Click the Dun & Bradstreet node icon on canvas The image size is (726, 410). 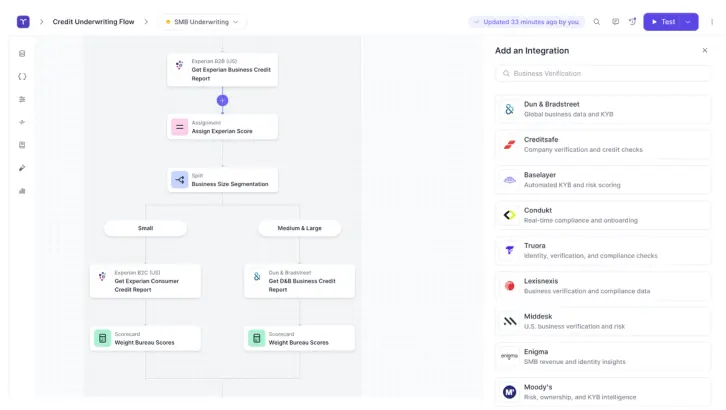[257, 277]
